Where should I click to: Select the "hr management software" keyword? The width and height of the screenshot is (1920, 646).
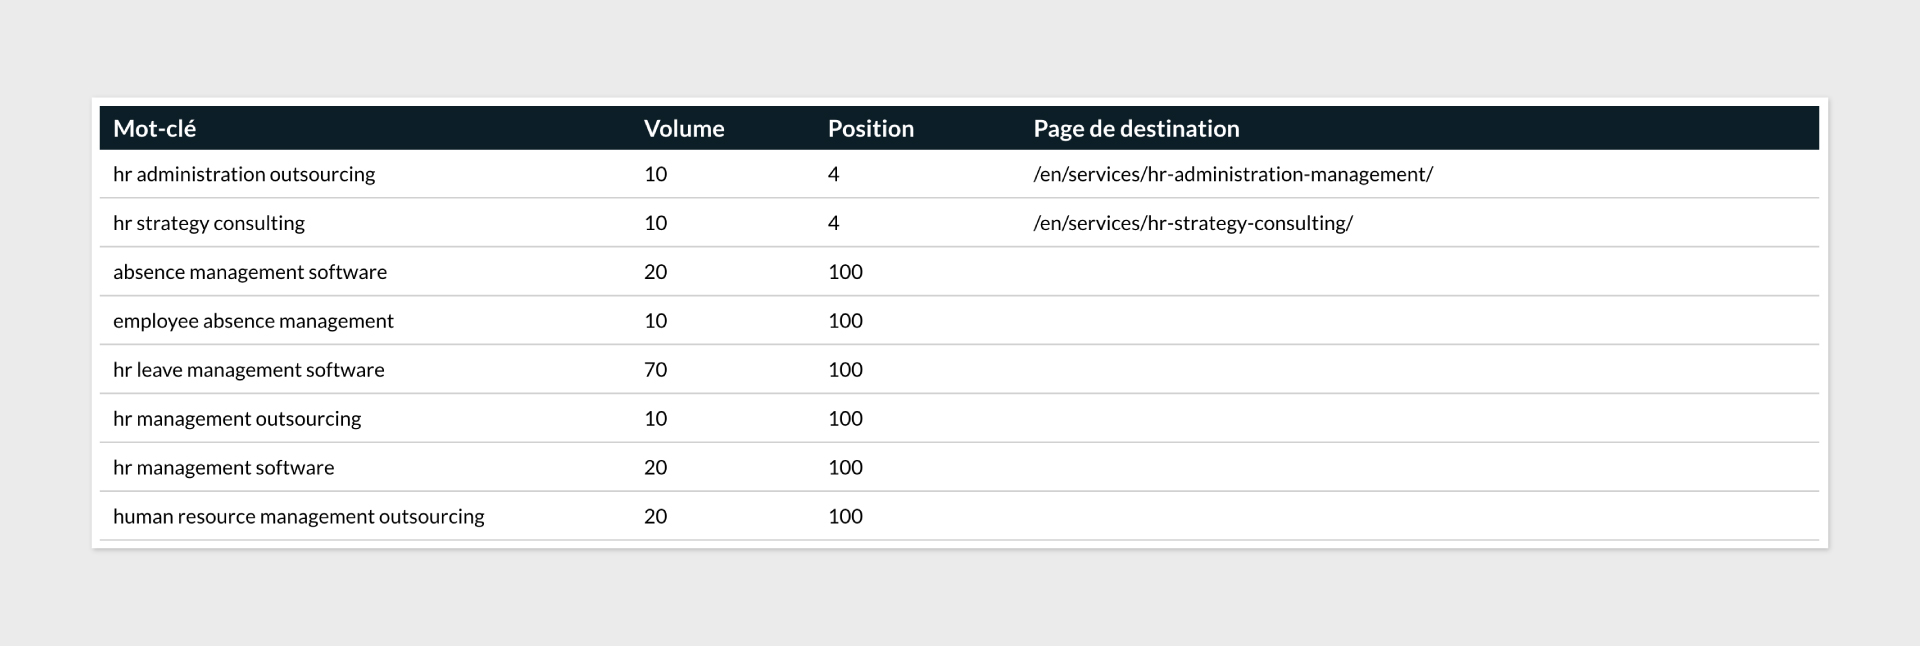[x=224, y=468]
